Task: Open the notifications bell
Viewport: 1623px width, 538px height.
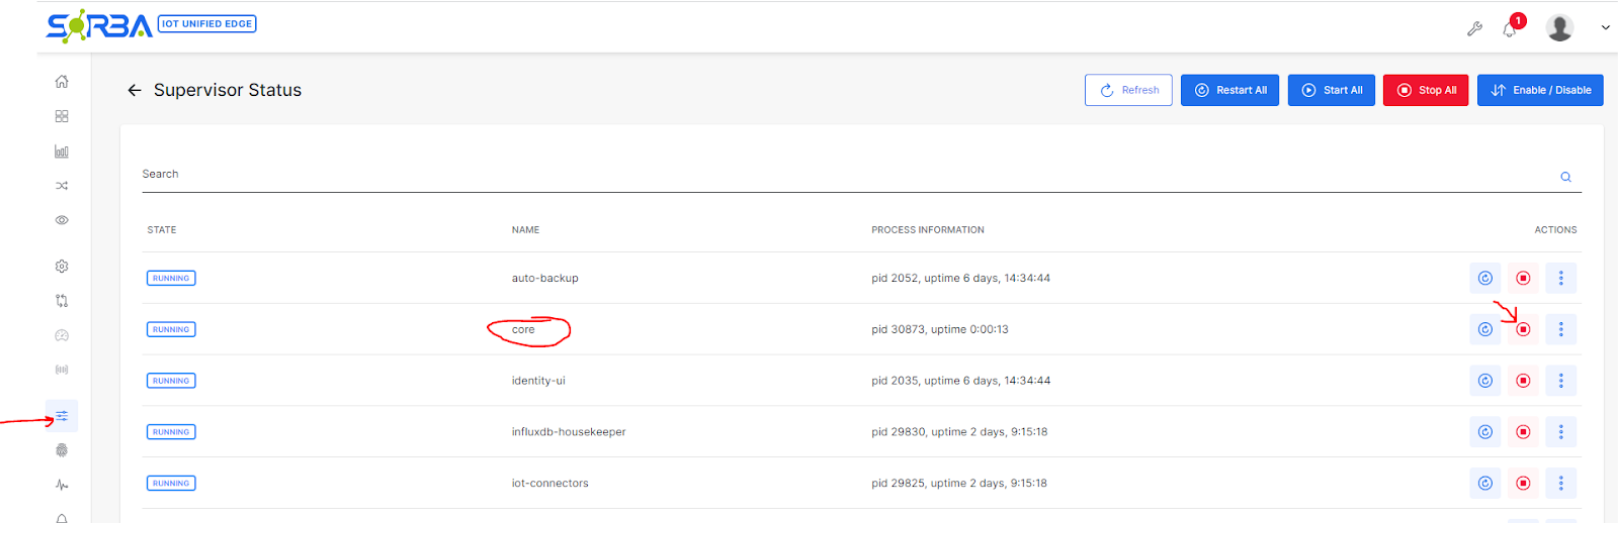Action: click(1510, 29)
